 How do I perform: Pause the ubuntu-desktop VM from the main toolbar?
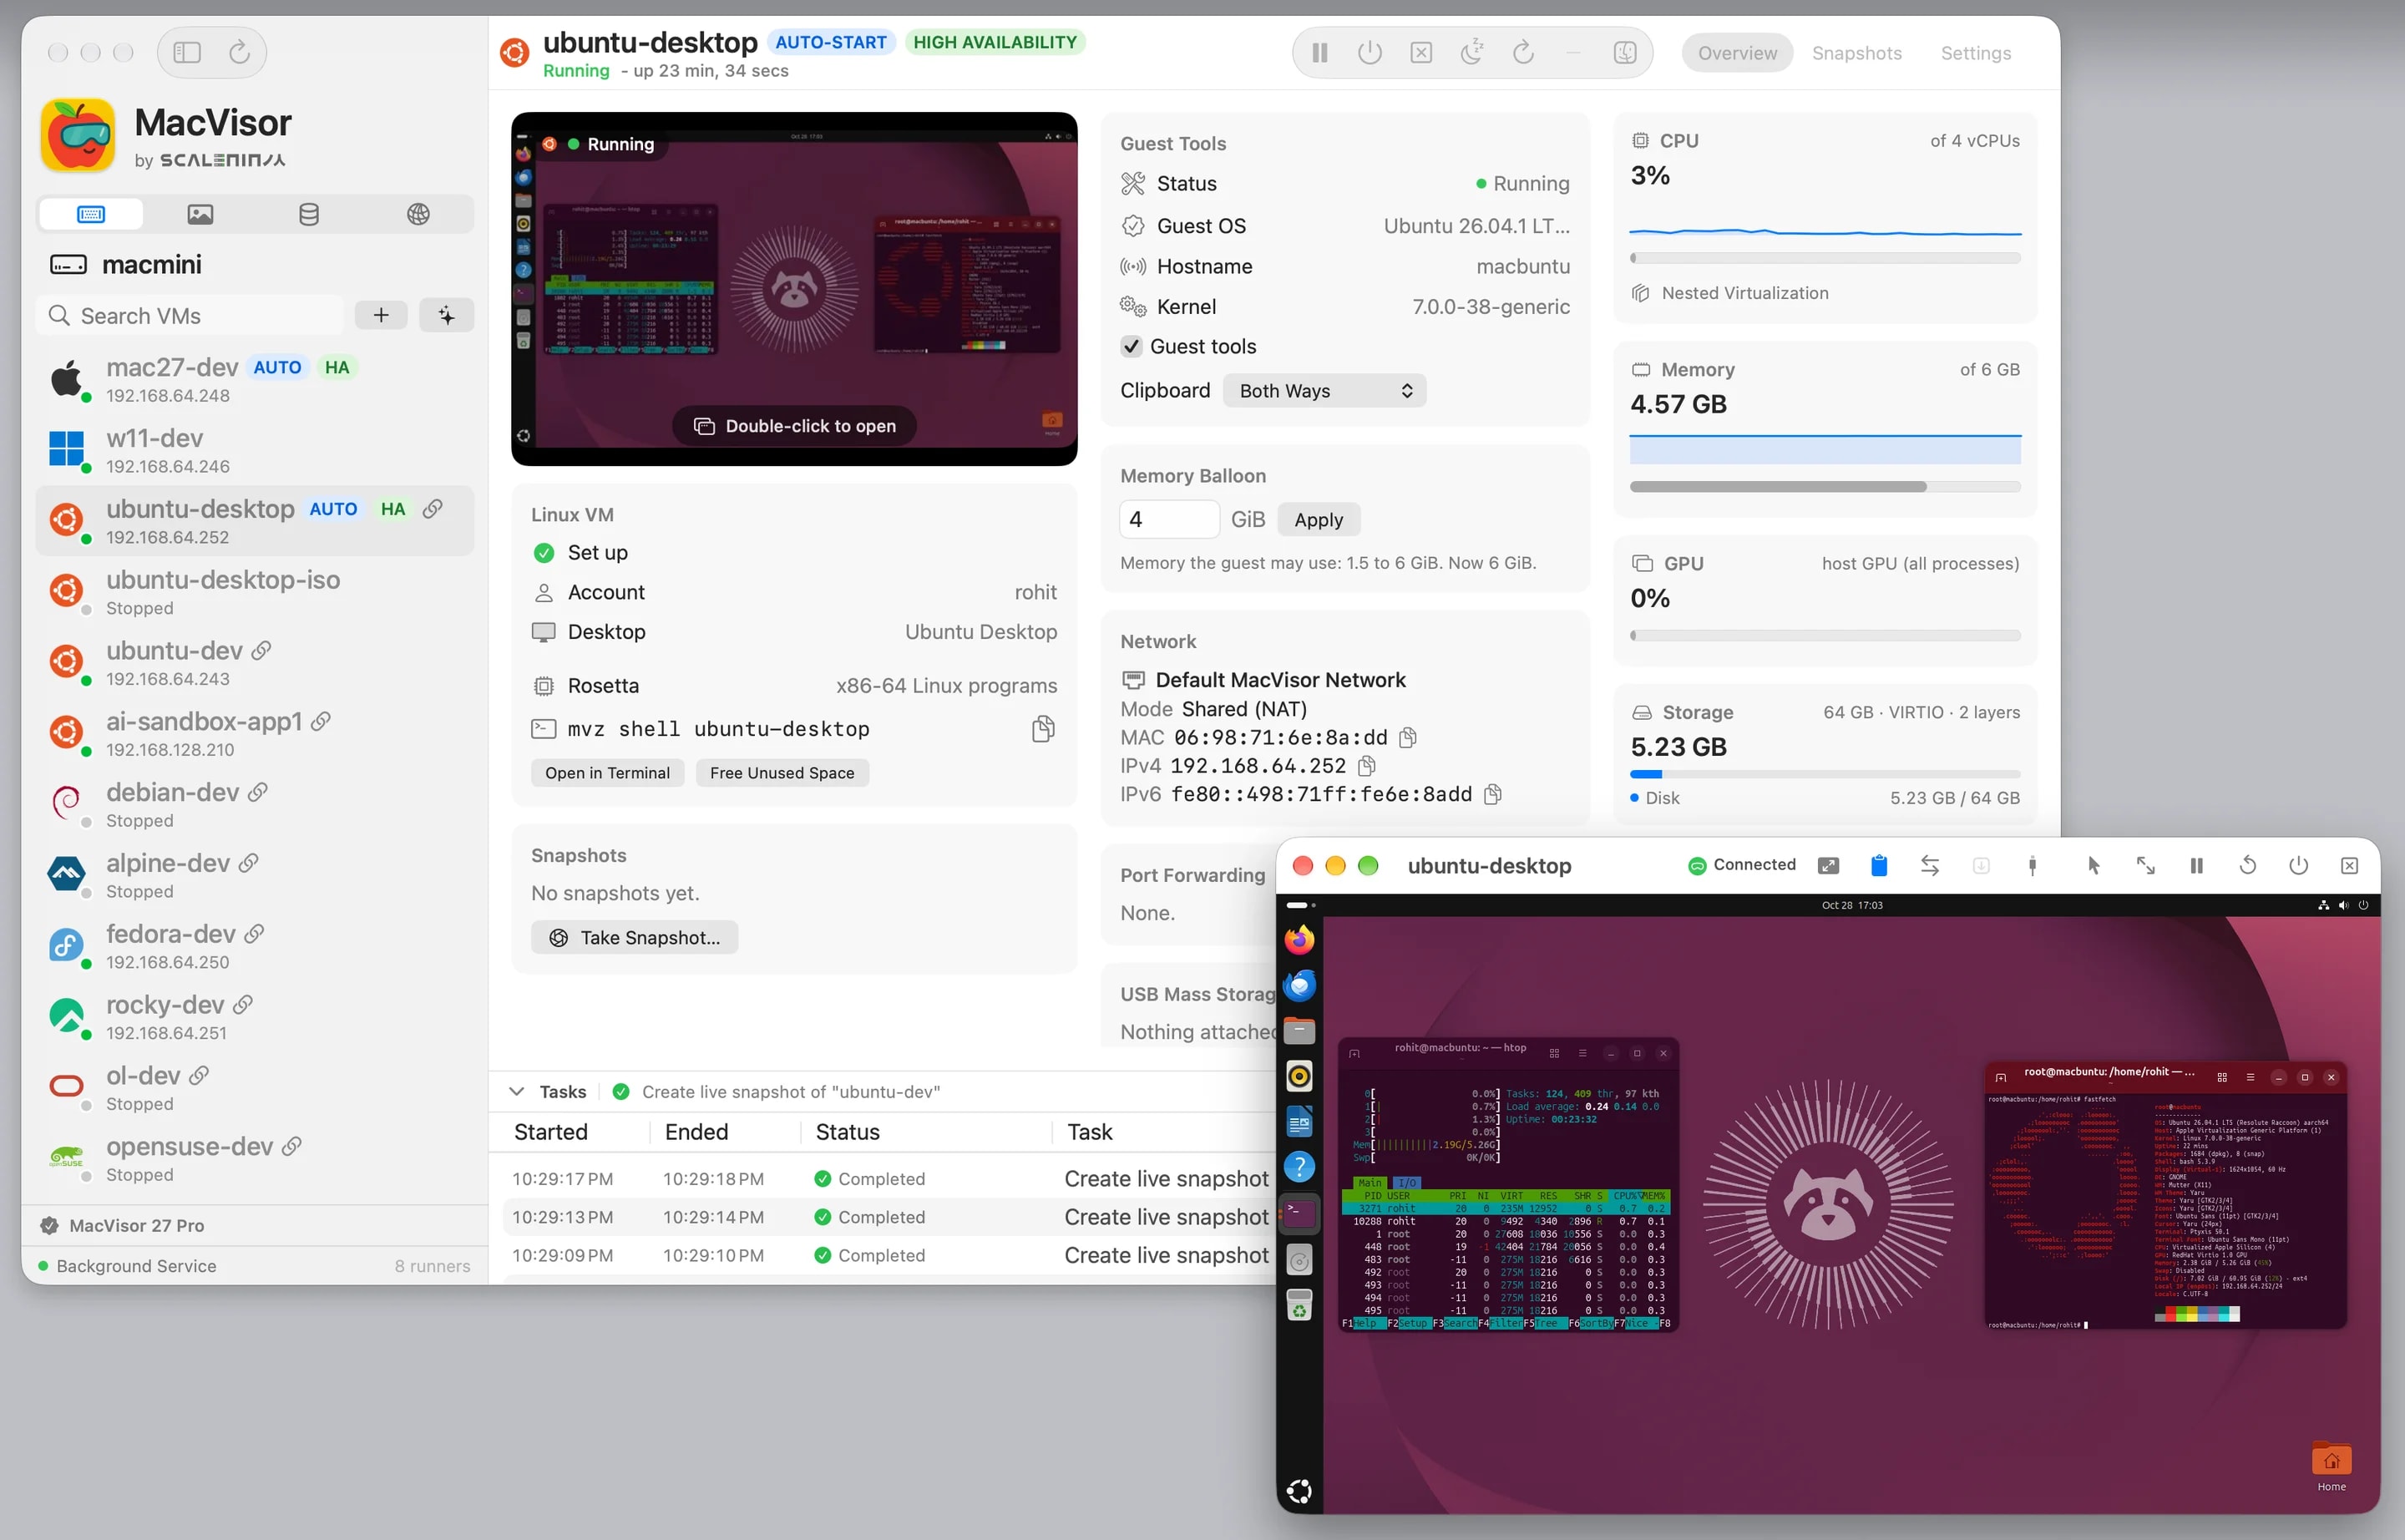point(1320,53)
